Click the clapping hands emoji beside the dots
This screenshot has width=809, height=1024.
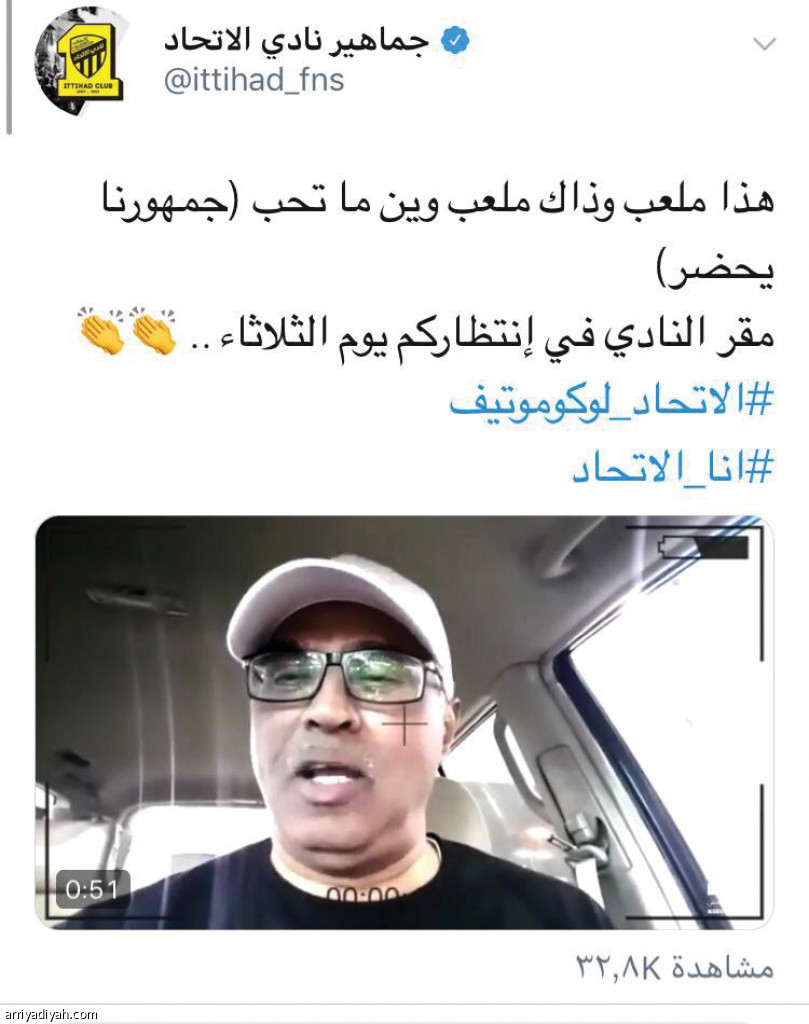153,330
